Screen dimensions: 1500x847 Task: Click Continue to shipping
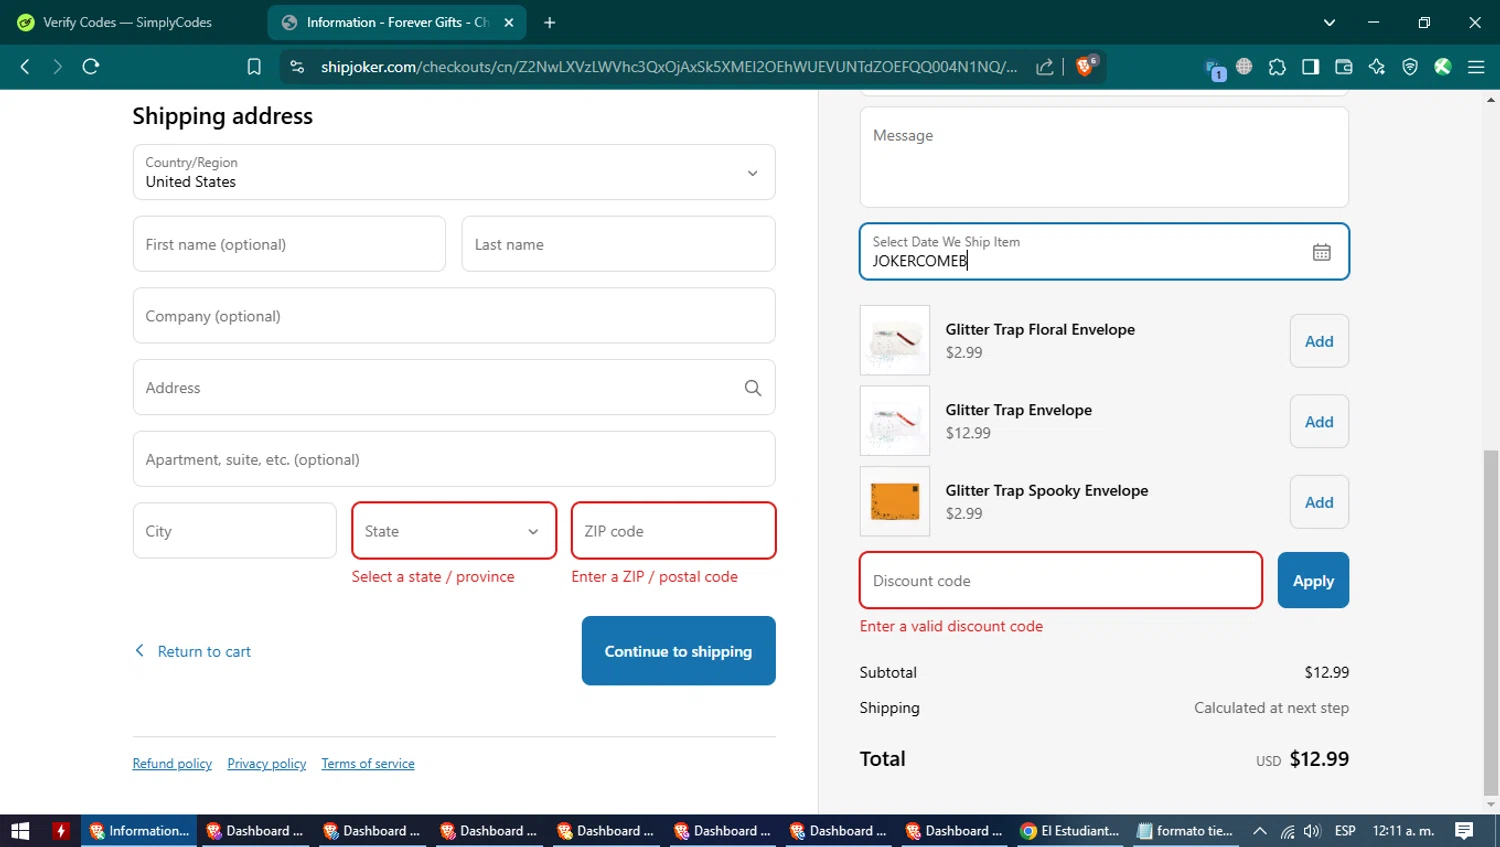tap(678, 651)
